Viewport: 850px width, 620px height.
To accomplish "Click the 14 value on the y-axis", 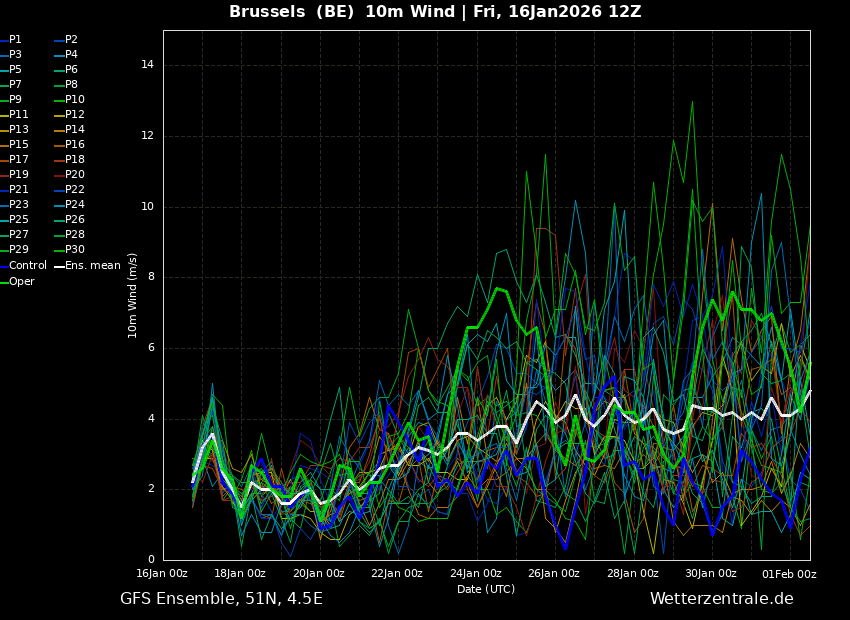I will tap(147, 65).
